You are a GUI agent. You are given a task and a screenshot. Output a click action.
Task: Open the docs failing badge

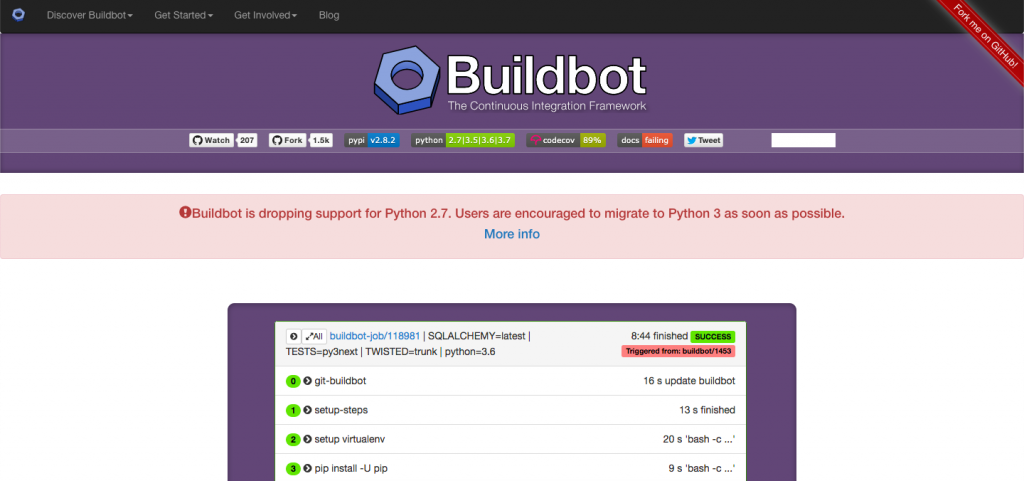[645, 140]
